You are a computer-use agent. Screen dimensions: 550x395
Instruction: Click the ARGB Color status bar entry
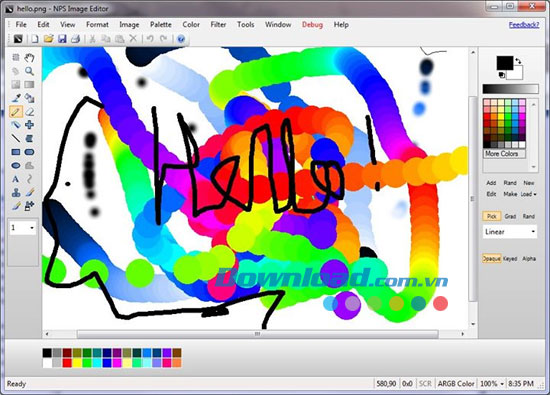[456, 384]
